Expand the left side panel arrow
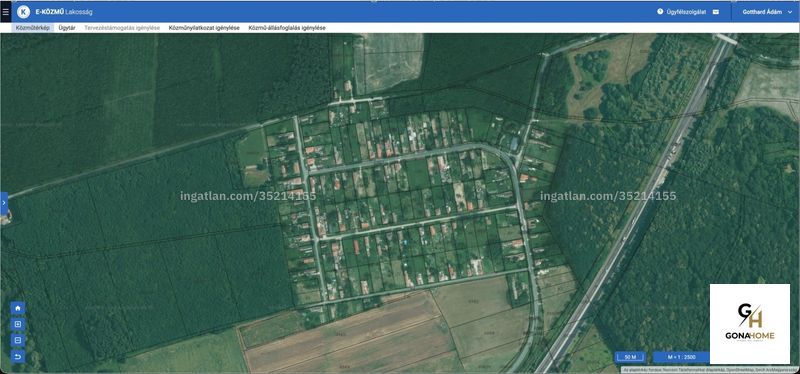 [x=4, y=203]
